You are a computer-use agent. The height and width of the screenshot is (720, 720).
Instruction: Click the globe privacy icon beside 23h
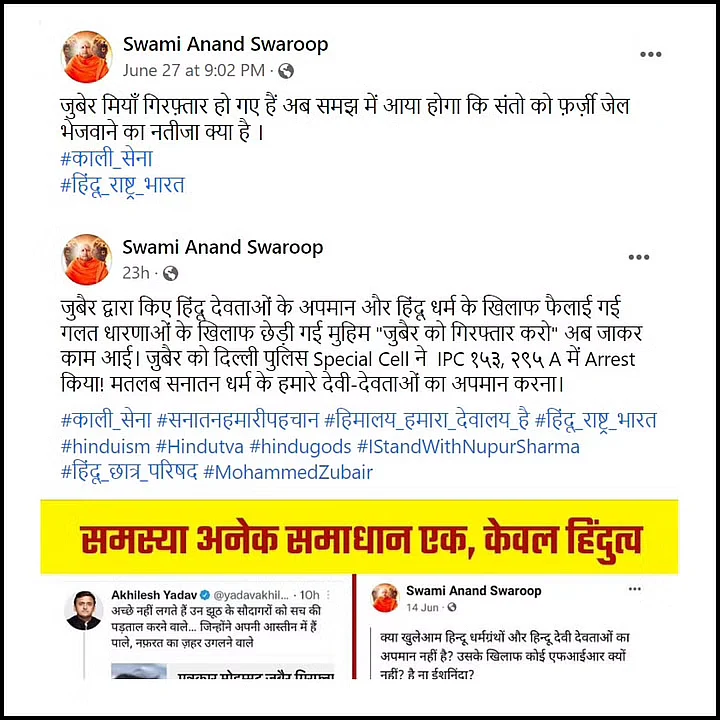170,273
